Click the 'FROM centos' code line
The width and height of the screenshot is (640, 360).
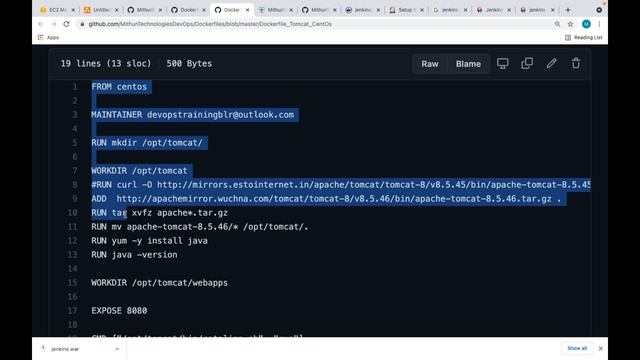pyautogui.click(x=119, y=87)
